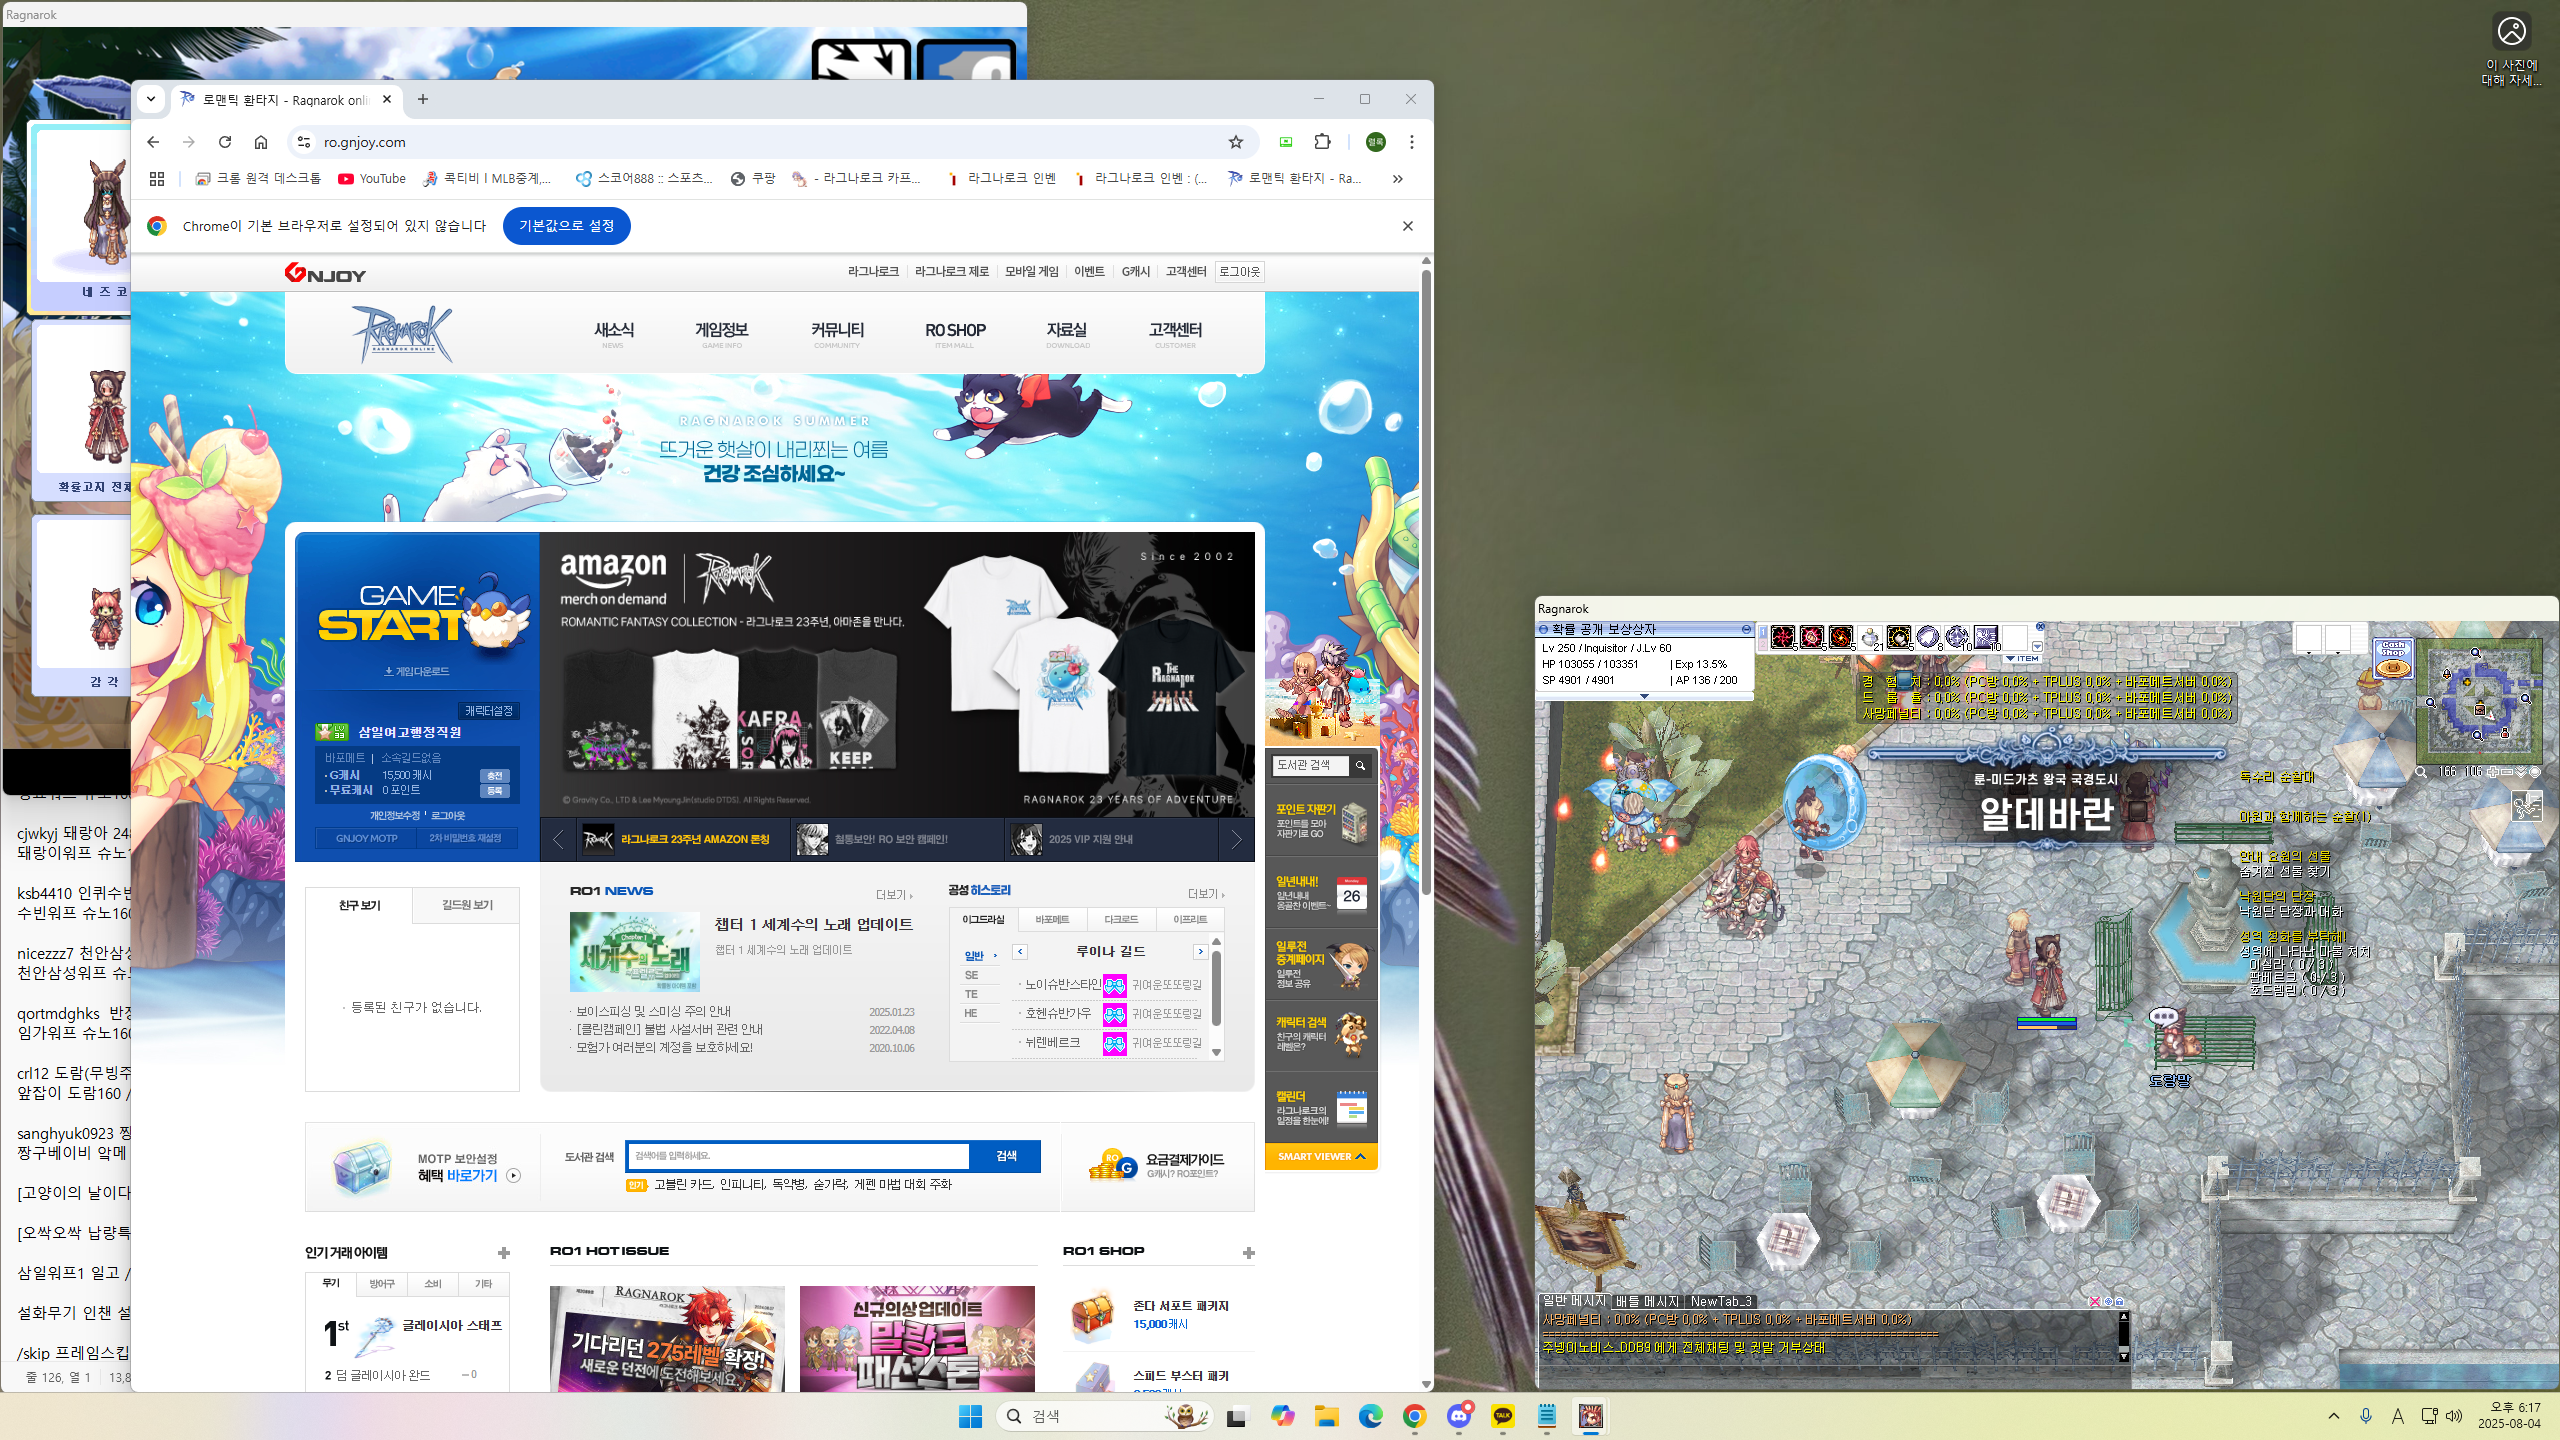Click the last skill icon with count 10 on hotkey bar
Screen dimensions: 2560x1440
pyautogui.click(x=1985, y=637)
